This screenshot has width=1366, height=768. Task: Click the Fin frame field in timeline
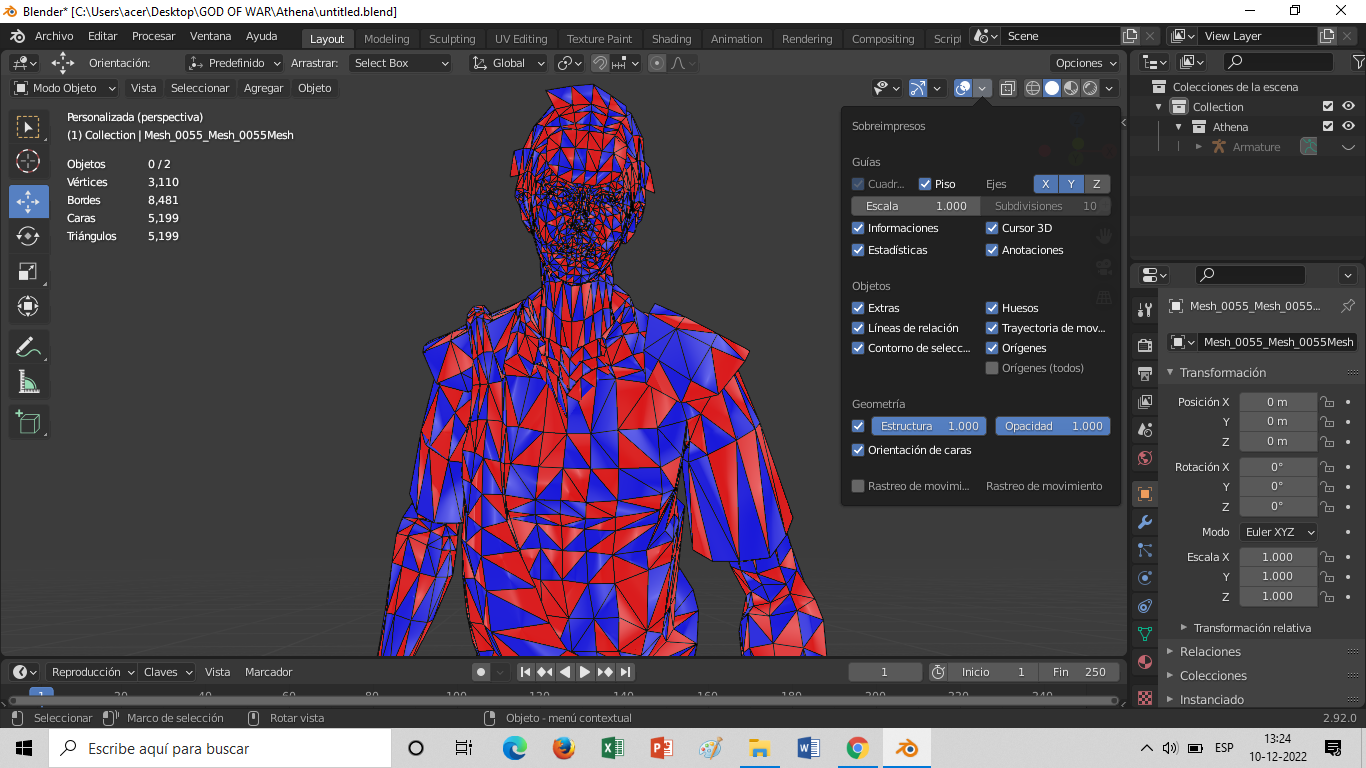1078,672
